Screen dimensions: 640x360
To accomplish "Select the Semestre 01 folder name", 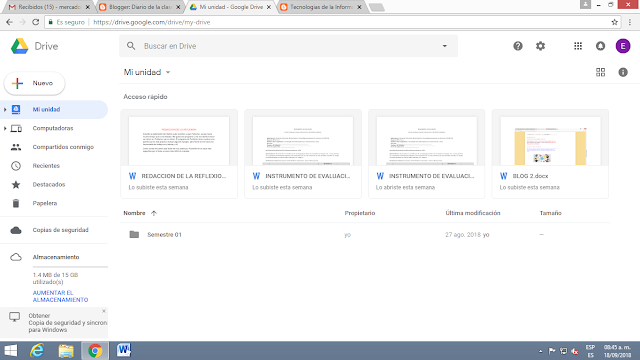I will point(164,235).
